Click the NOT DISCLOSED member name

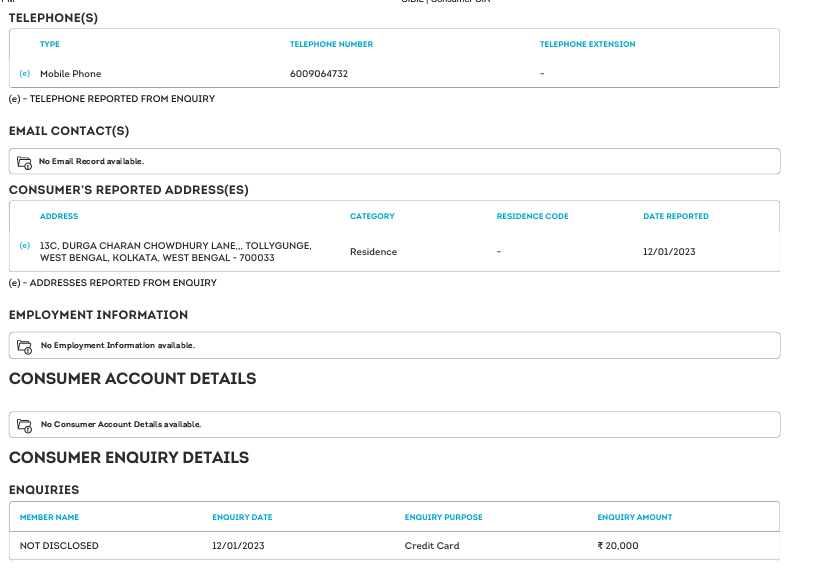click(59, 546)
